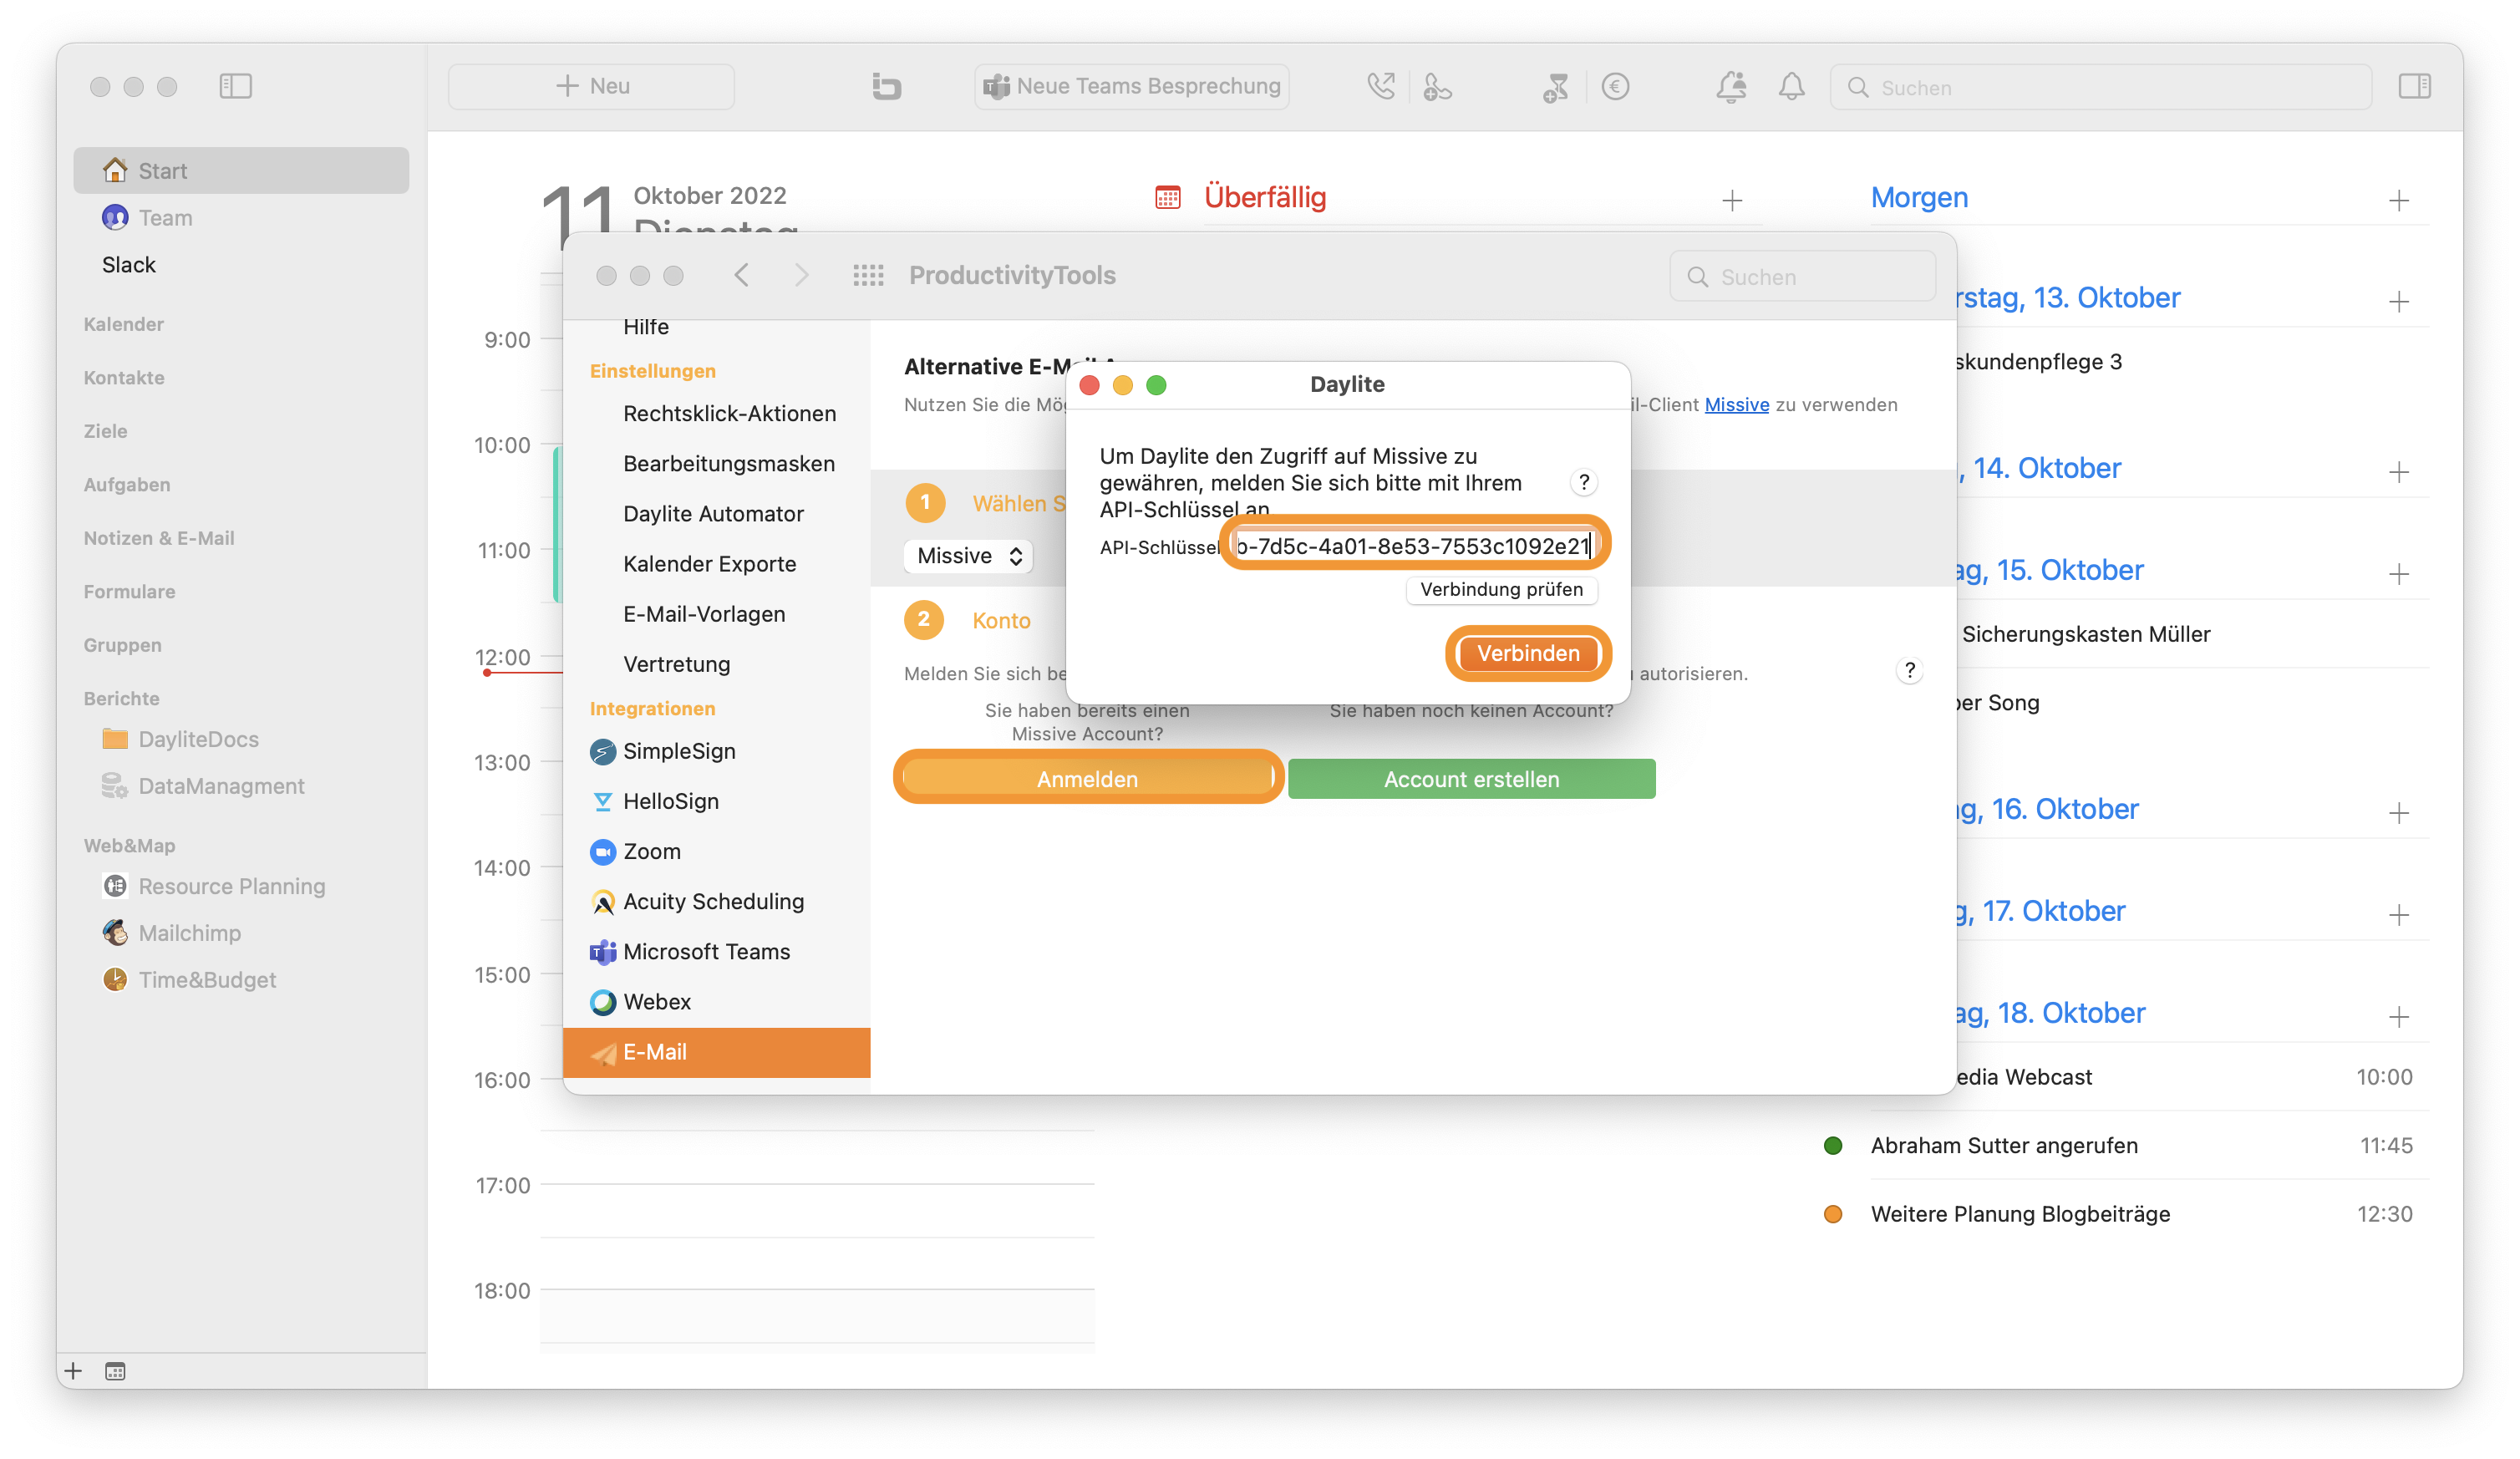Expand the Aufgaben section
Viewport: 2520px width, 1459px height.
127,484
